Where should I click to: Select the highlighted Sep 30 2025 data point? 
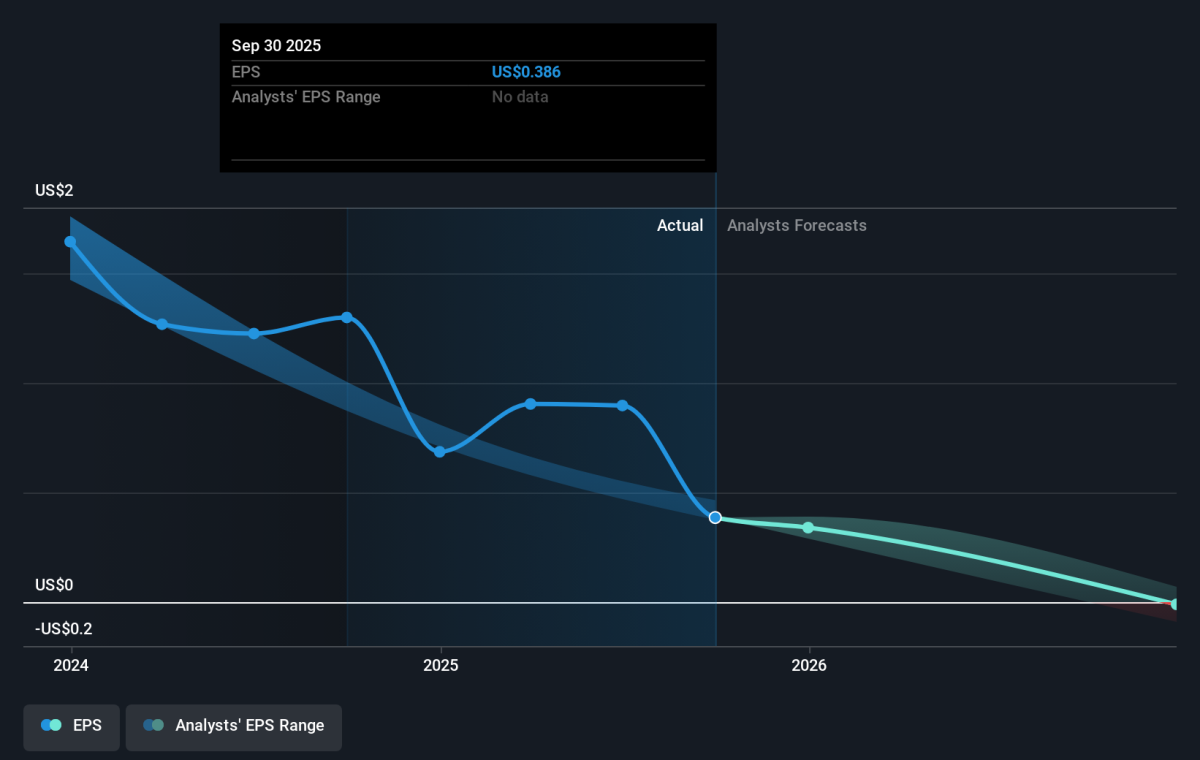[715, 517]
